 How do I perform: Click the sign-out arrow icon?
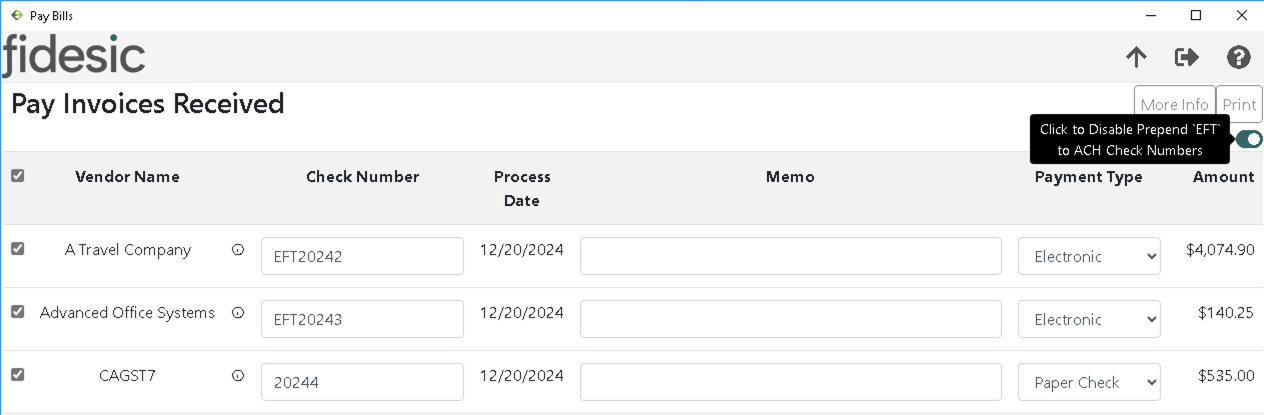click(1187, 57)
